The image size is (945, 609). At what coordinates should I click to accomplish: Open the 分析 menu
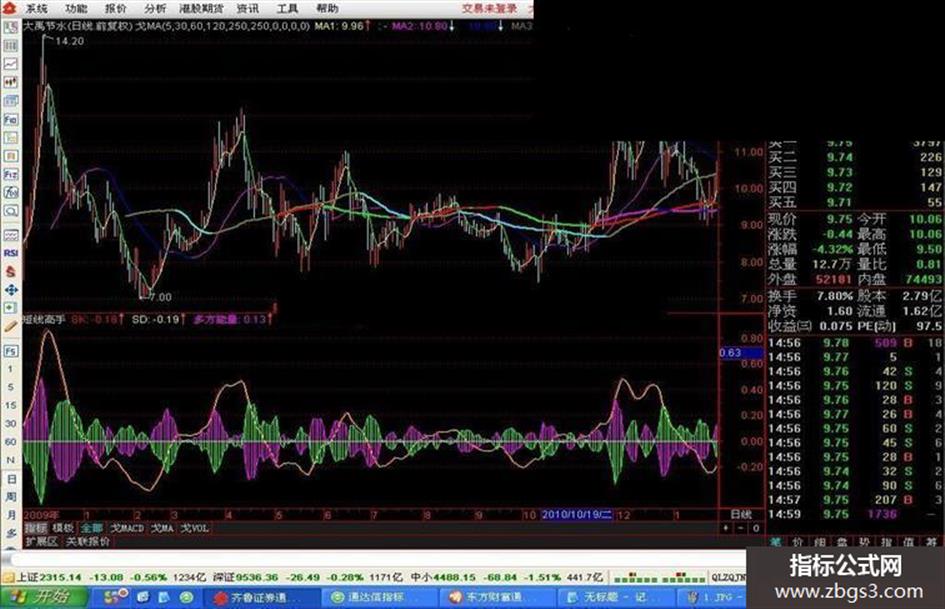155,8
